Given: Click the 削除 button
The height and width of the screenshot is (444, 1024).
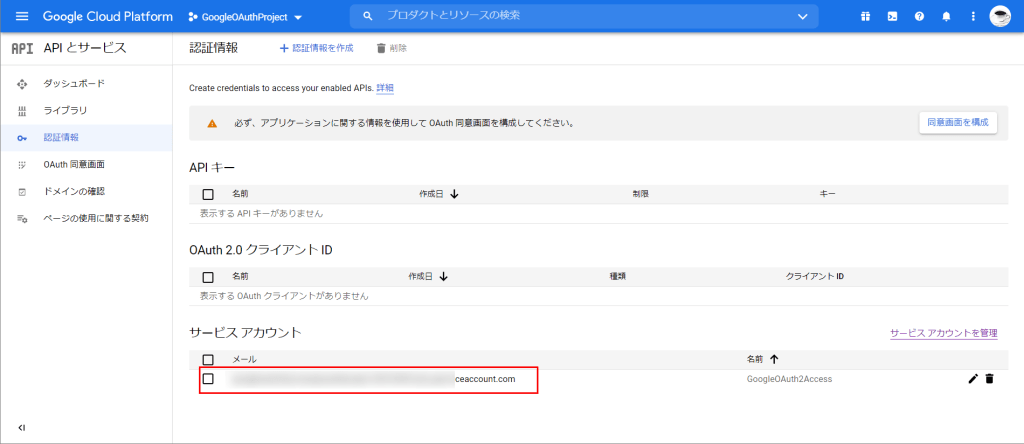Looking at the screenshot, I should click(x=391, y=48).
